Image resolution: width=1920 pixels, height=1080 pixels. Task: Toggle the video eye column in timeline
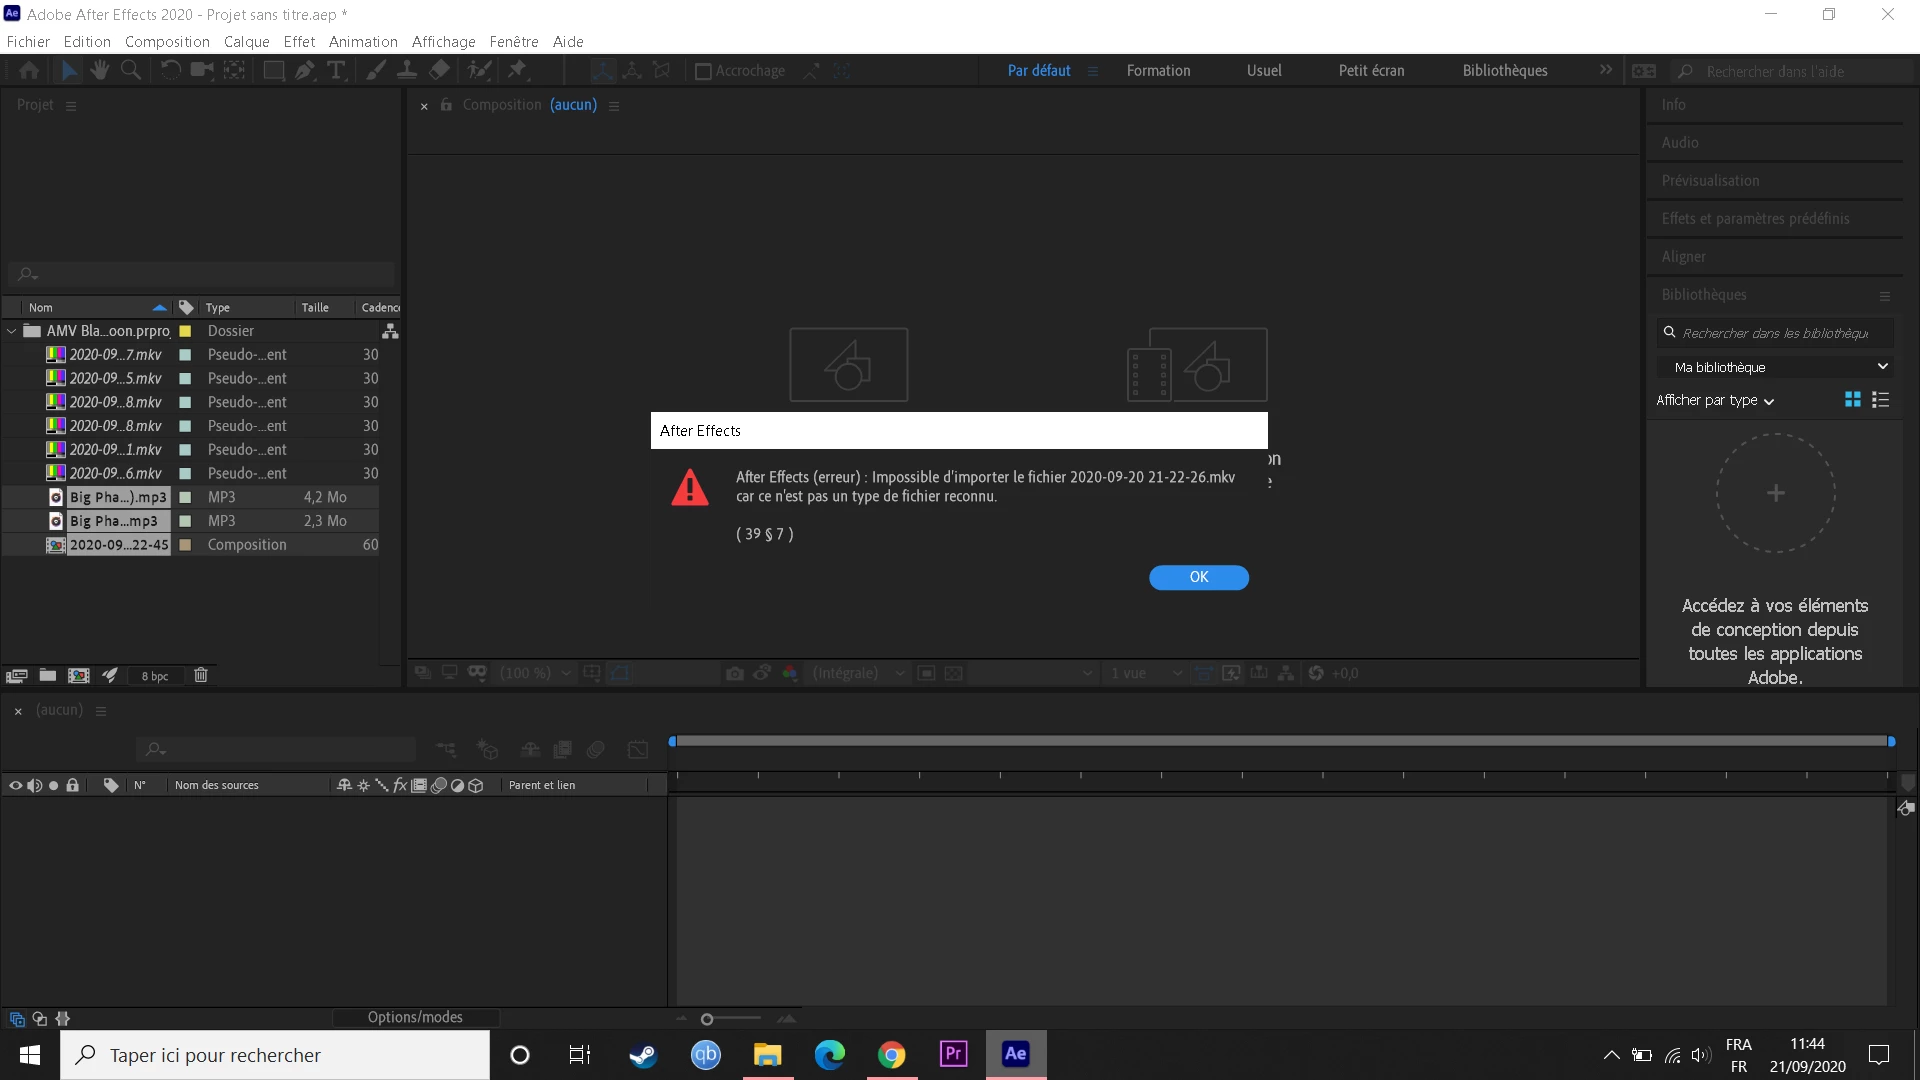[x=15, y=785]
